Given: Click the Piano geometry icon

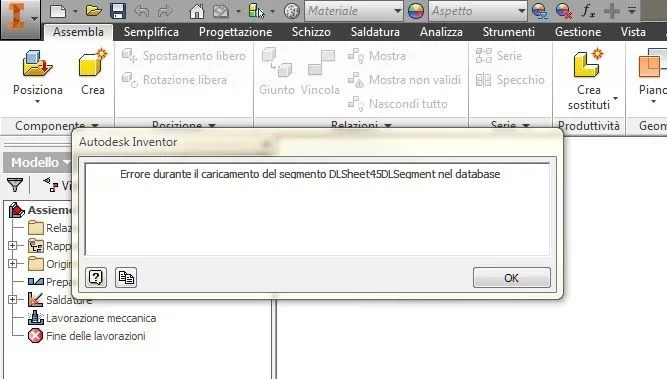Looking at the screenshot, I should [653, 64].
